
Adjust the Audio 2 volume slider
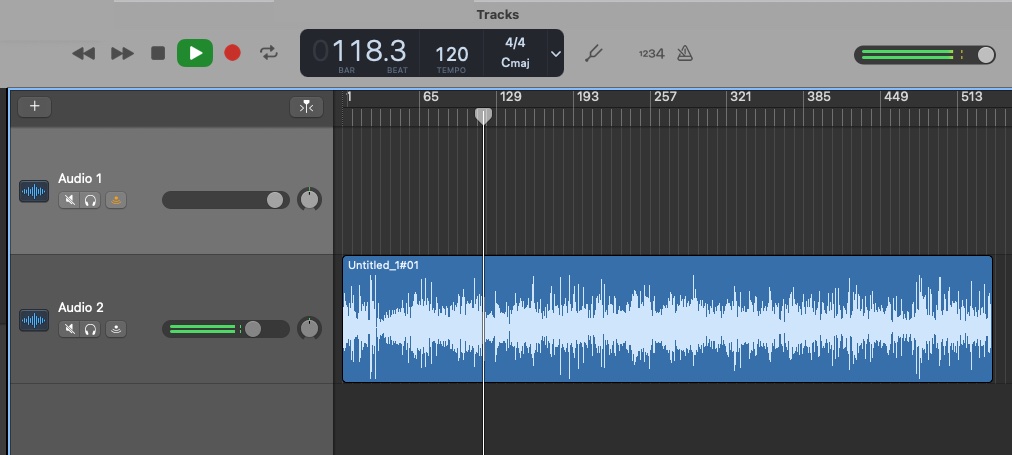click(225, 329)
